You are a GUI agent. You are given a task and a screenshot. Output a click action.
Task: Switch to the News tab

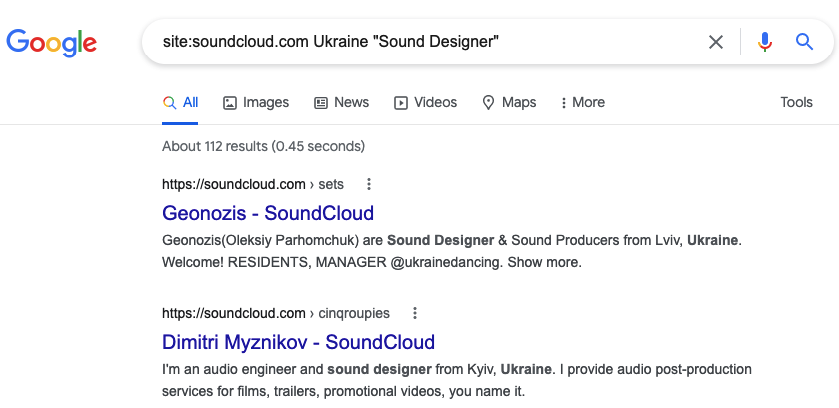[341, 103]
